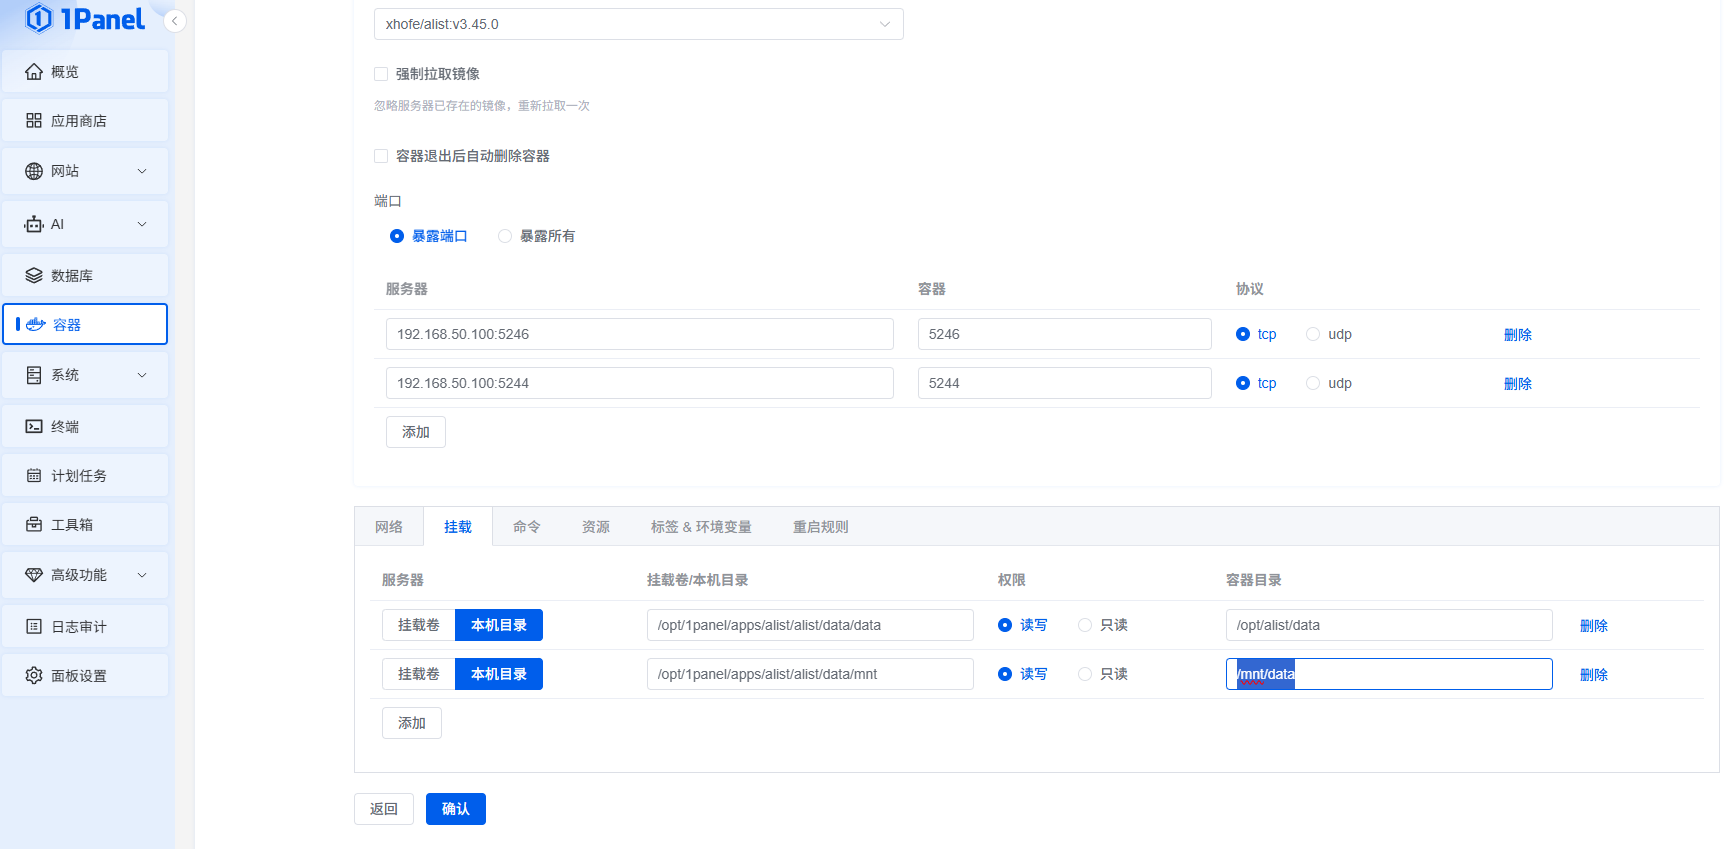The width and height of the screenshot is (1727, 849).
Task: Choose udp for port 5246 row
Action: click(x=1313, y=334)
